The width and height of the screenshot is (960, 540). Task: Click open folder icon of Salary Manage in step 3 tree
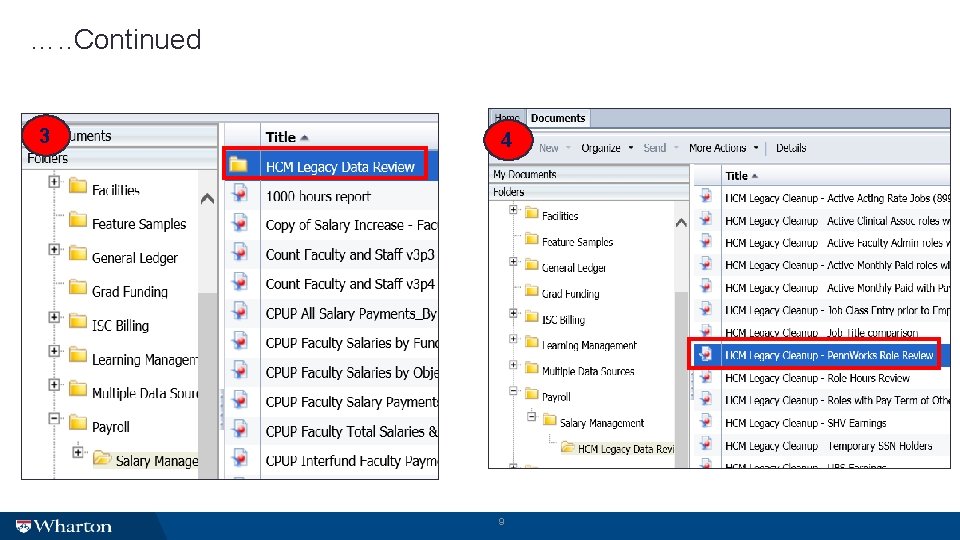102,458
